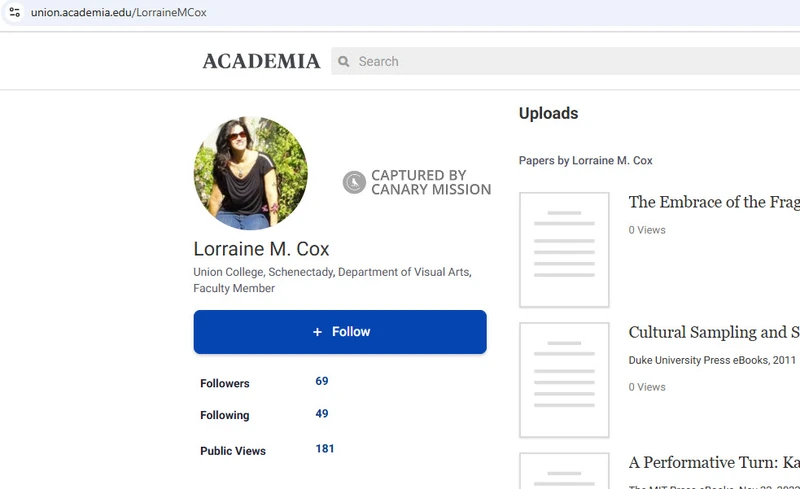
Task: Open the document thumbnail for A Performative Turn
Action: click(564, 471)
